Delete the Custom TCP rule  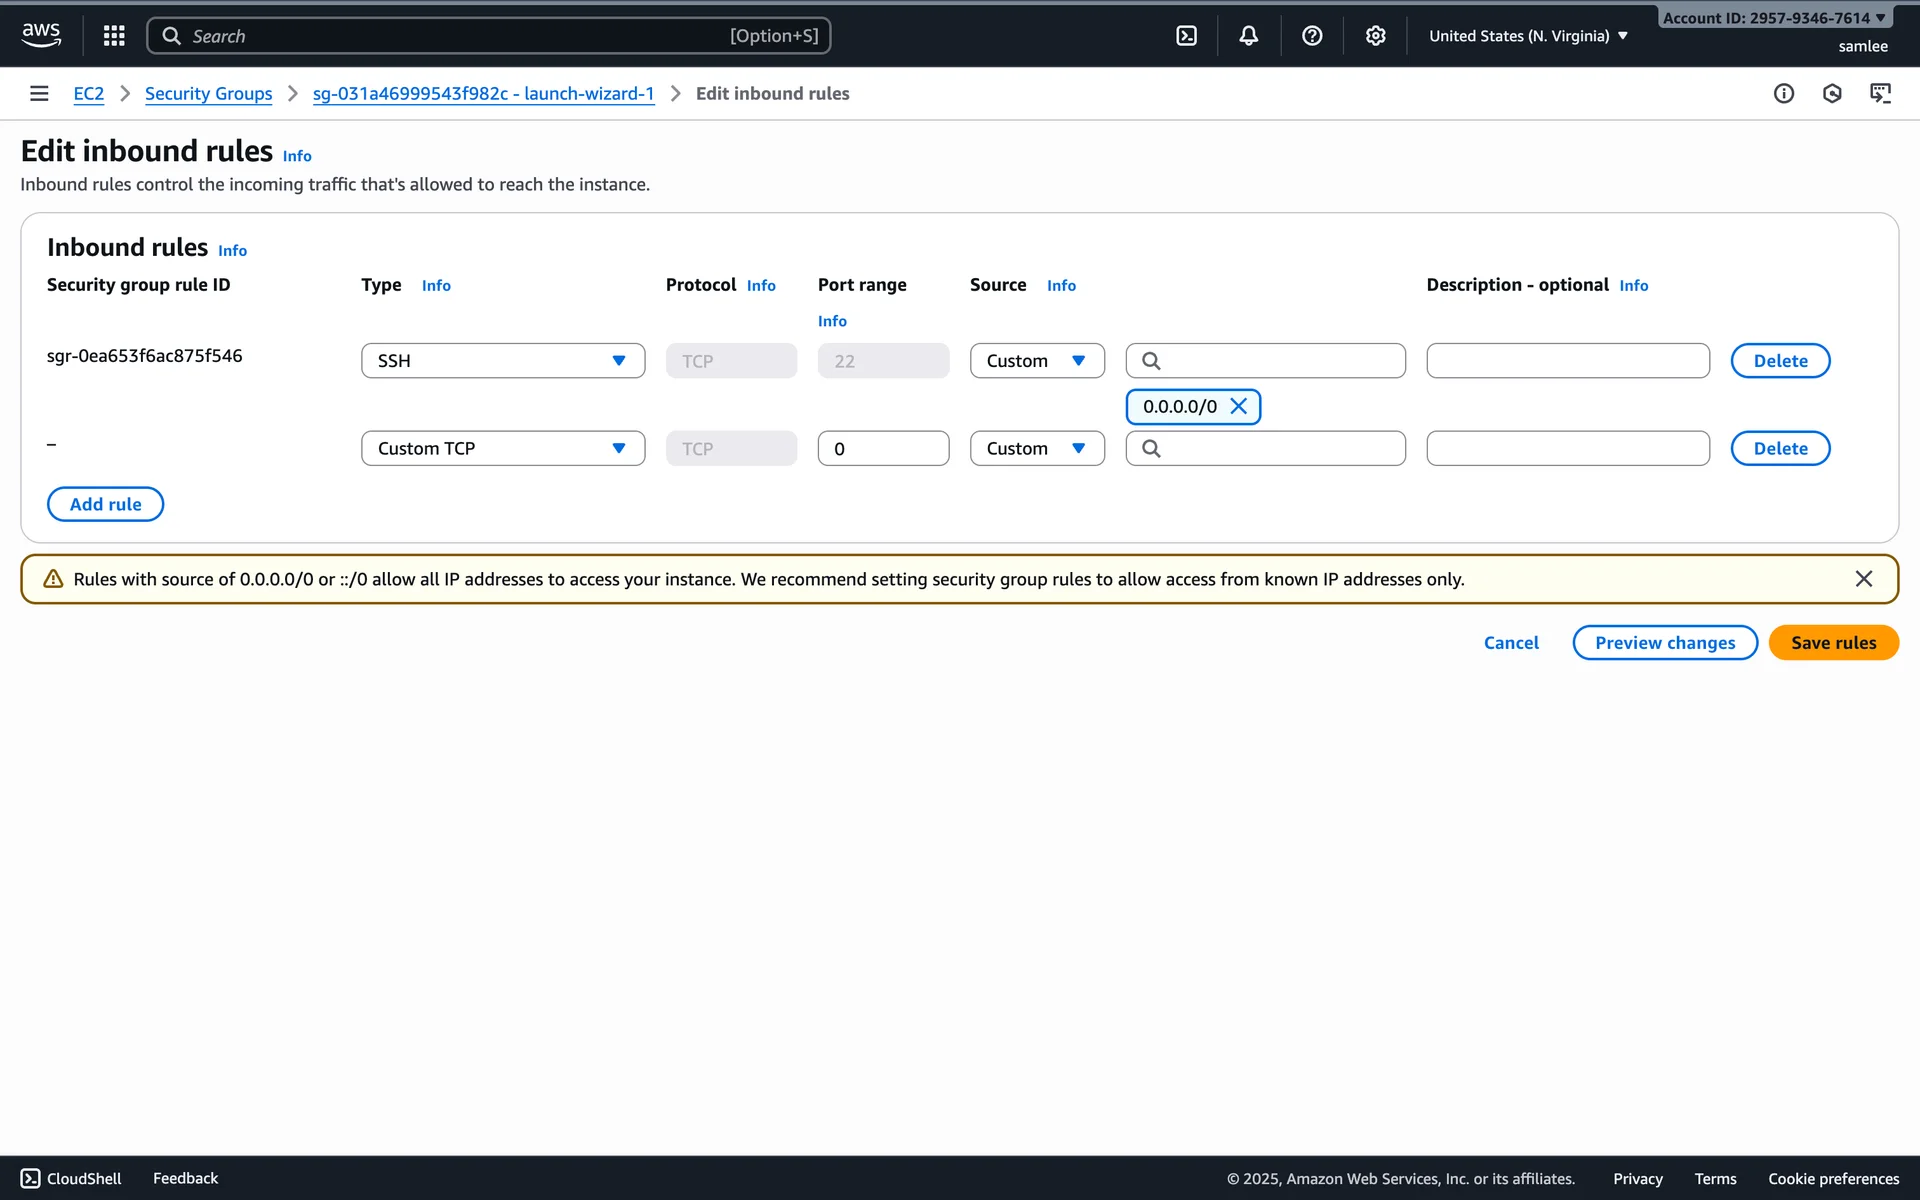point(1780,449)
